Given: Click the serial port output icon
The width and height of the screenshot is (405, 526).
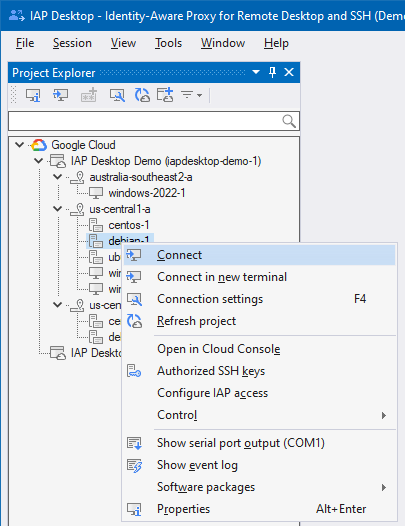Looking at the screenshot, I should pos(134,443).
